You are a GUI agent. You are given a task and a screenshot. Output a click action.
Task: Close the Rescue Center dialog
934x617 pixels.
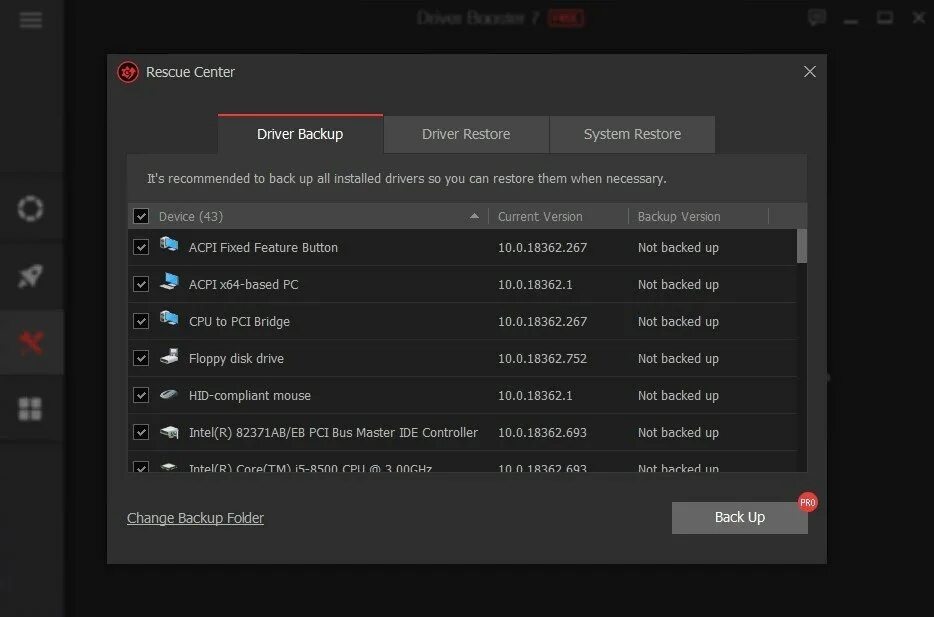pyautogui.click(x=810, y=71)
